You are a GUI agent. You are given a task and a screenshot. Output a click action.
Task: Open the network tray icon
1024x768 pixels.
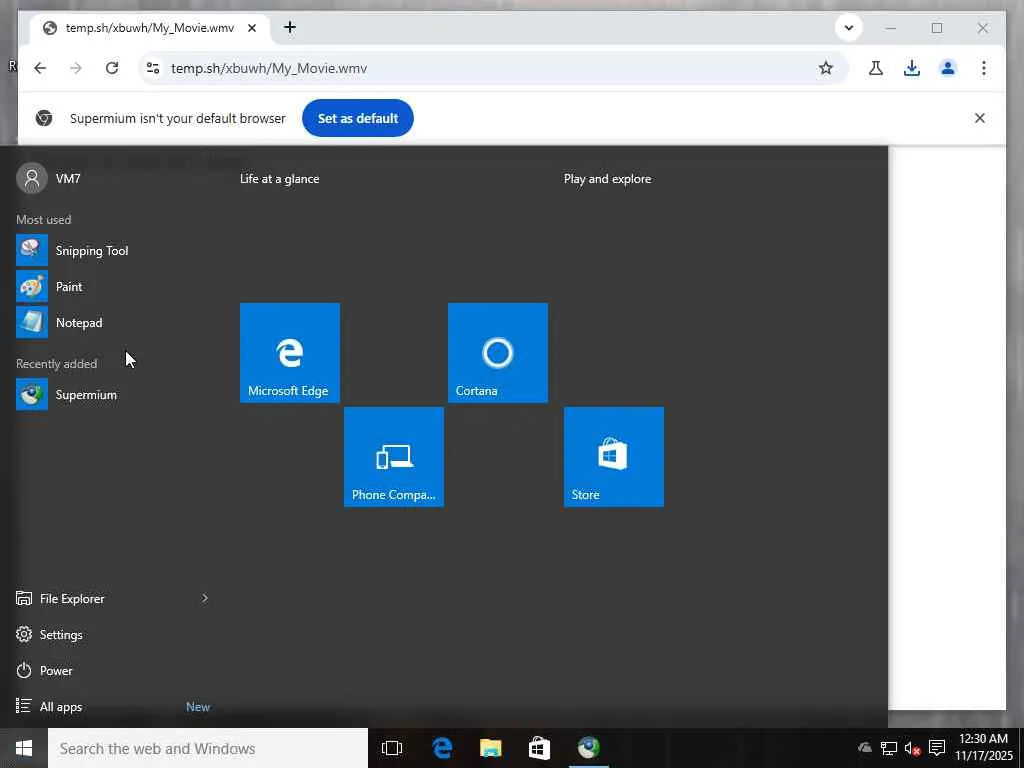tap(888, 748)
